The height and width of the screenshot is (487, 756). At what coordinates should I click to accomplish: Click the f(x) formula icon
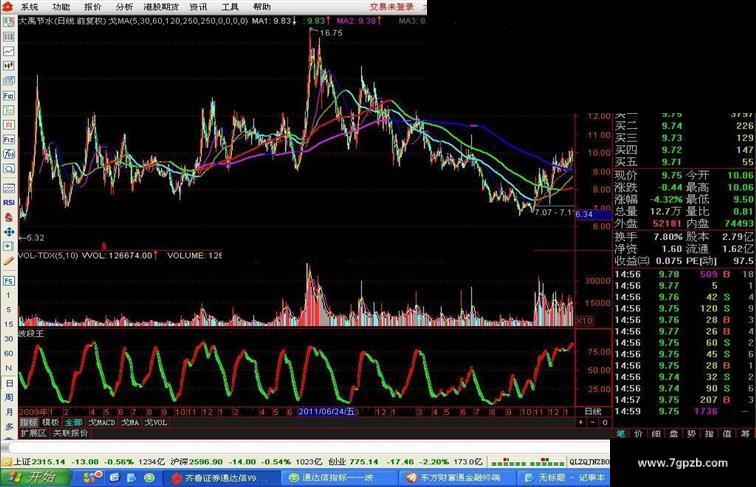click(9, 154)
